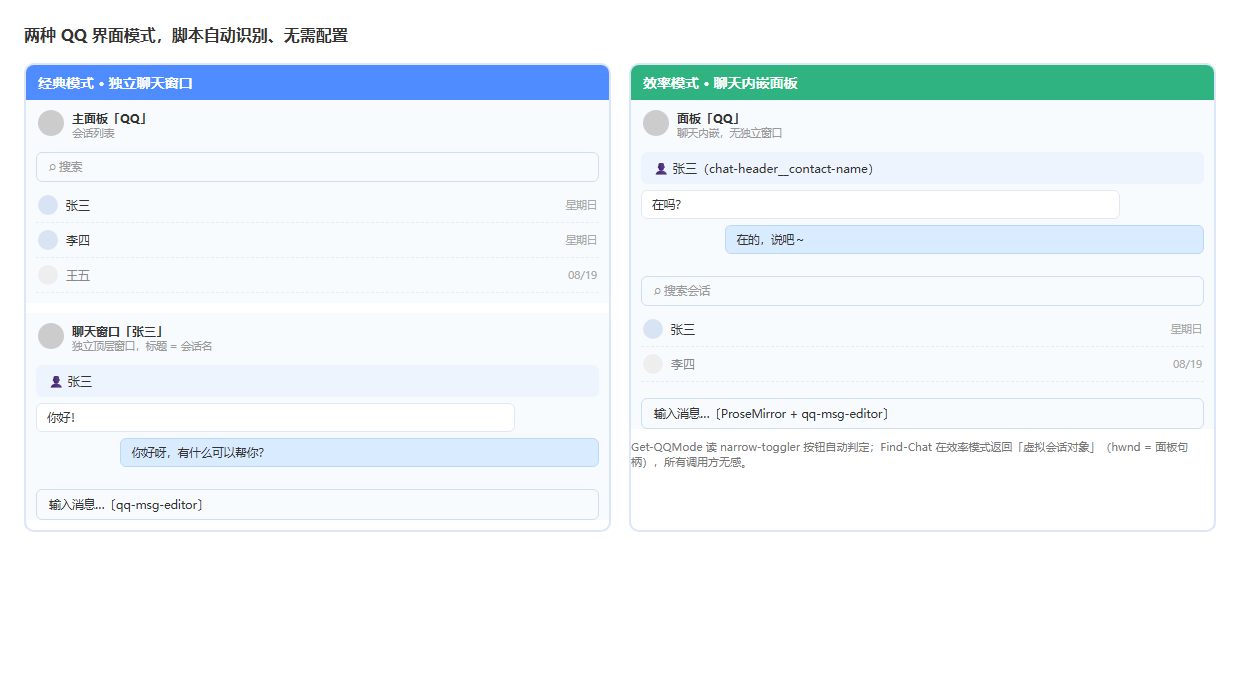Viewport: 1240px width, 700px height.
Task: Click subtitle 会话列表 under 主面板
Action: point(93,133)
